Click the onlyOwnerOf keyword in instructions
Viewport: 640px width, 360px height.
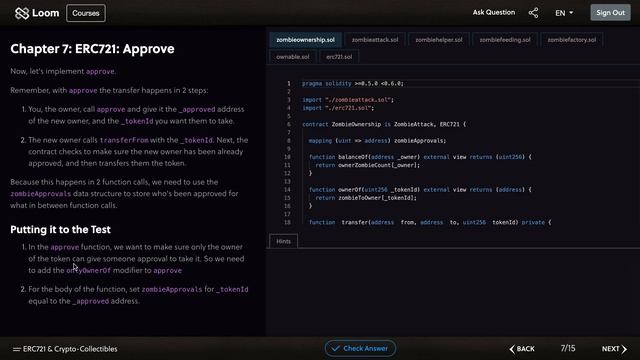coord(89,270)
